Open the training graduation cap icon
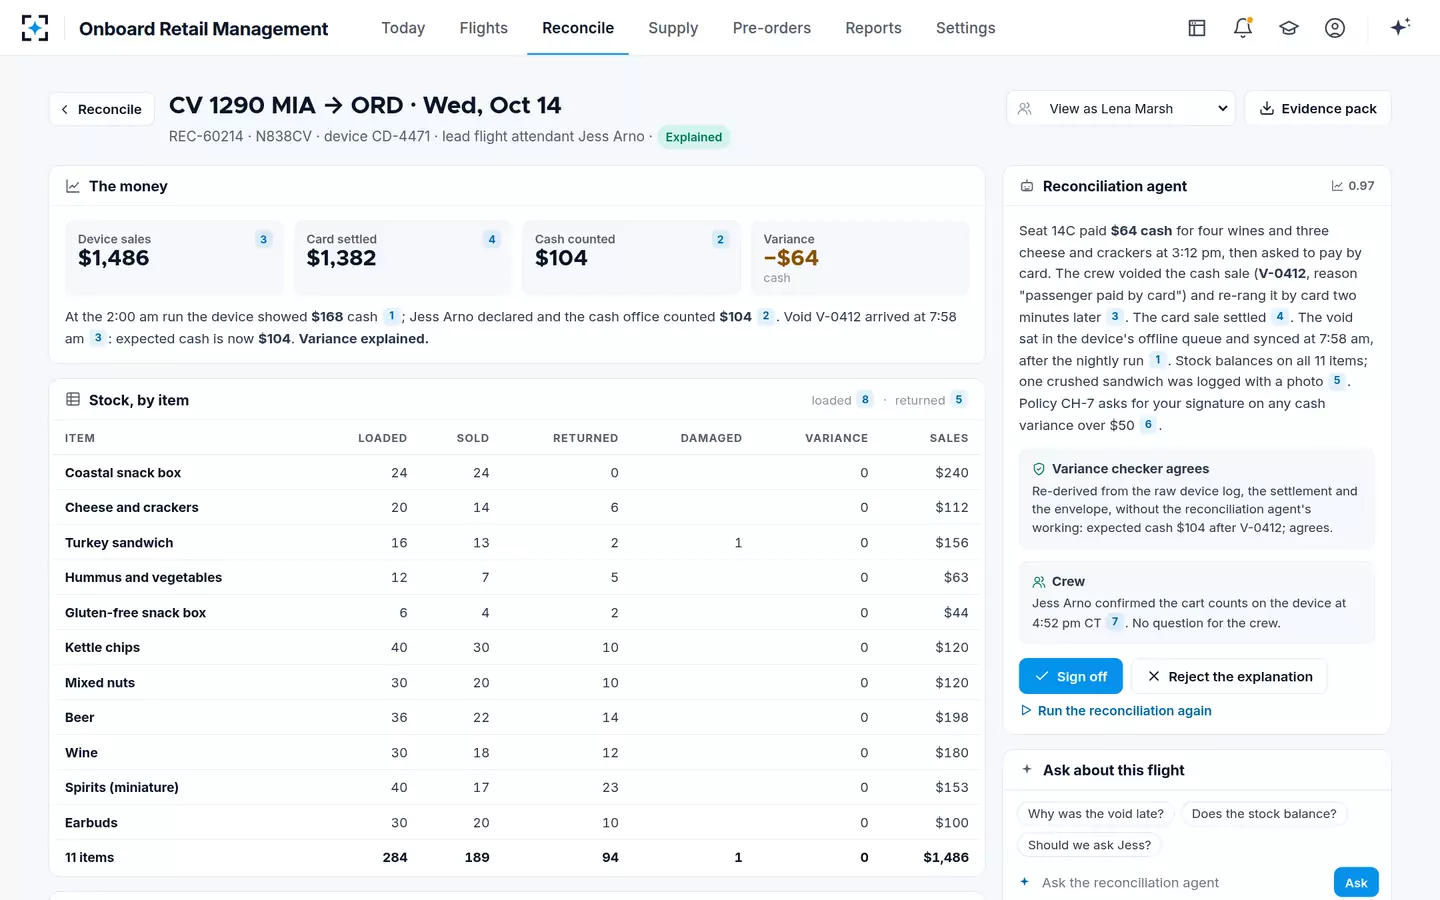The height and width of the screenshot is (900, 1440). pos(1289,28)
